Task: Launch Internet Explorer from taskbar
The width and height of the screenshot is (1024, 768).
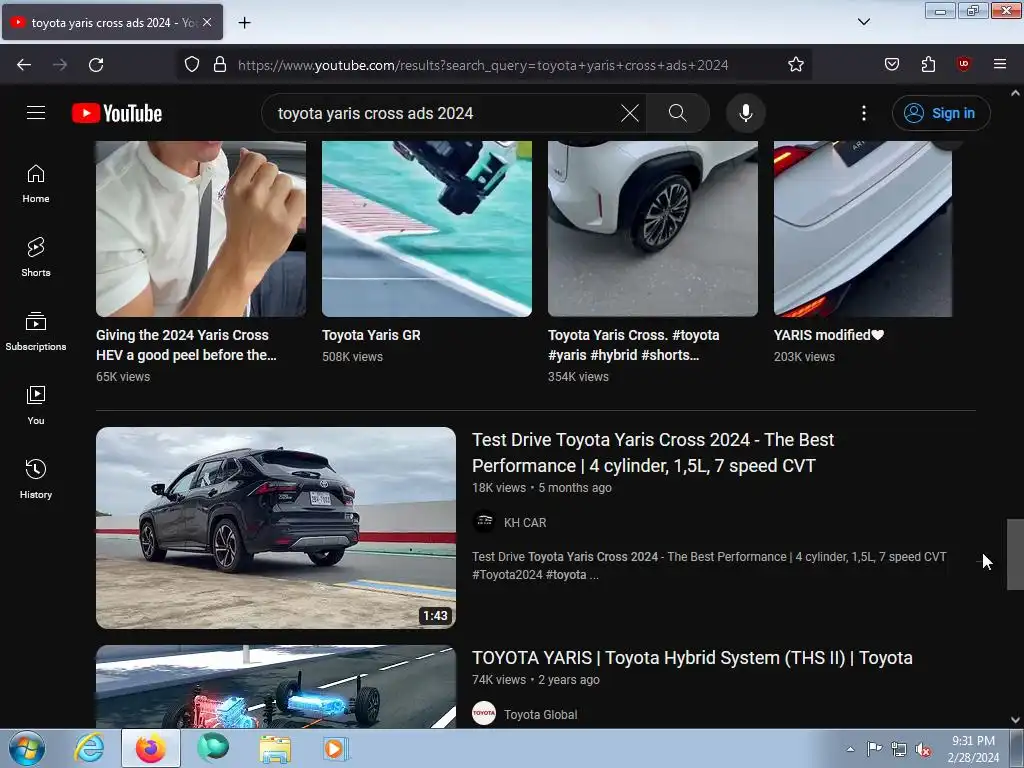Action: tap(89, 748)
